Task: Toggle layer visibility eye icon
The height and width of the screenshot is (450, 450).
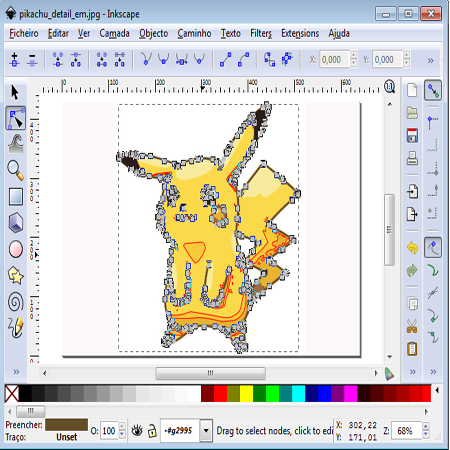Action: pos(137,431)
